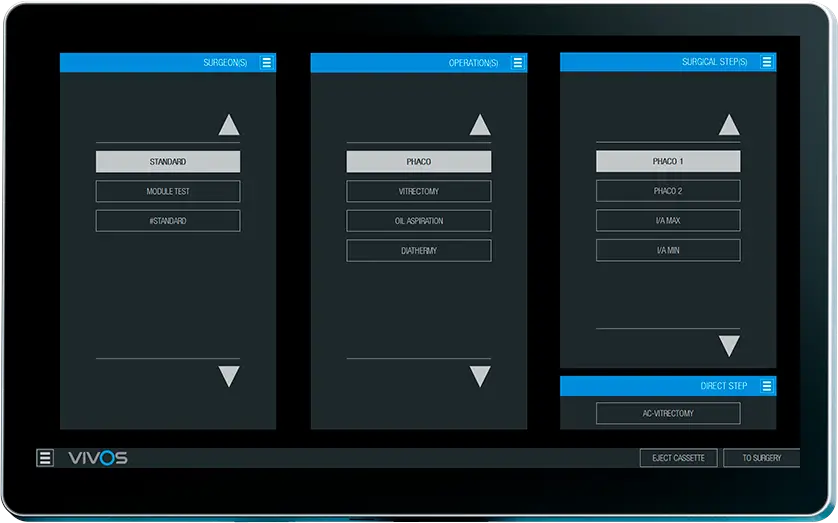838x523 pixels.
Task: Click the down arrow in the Surgical Step(s) list
Action: [x=729, y=346]
